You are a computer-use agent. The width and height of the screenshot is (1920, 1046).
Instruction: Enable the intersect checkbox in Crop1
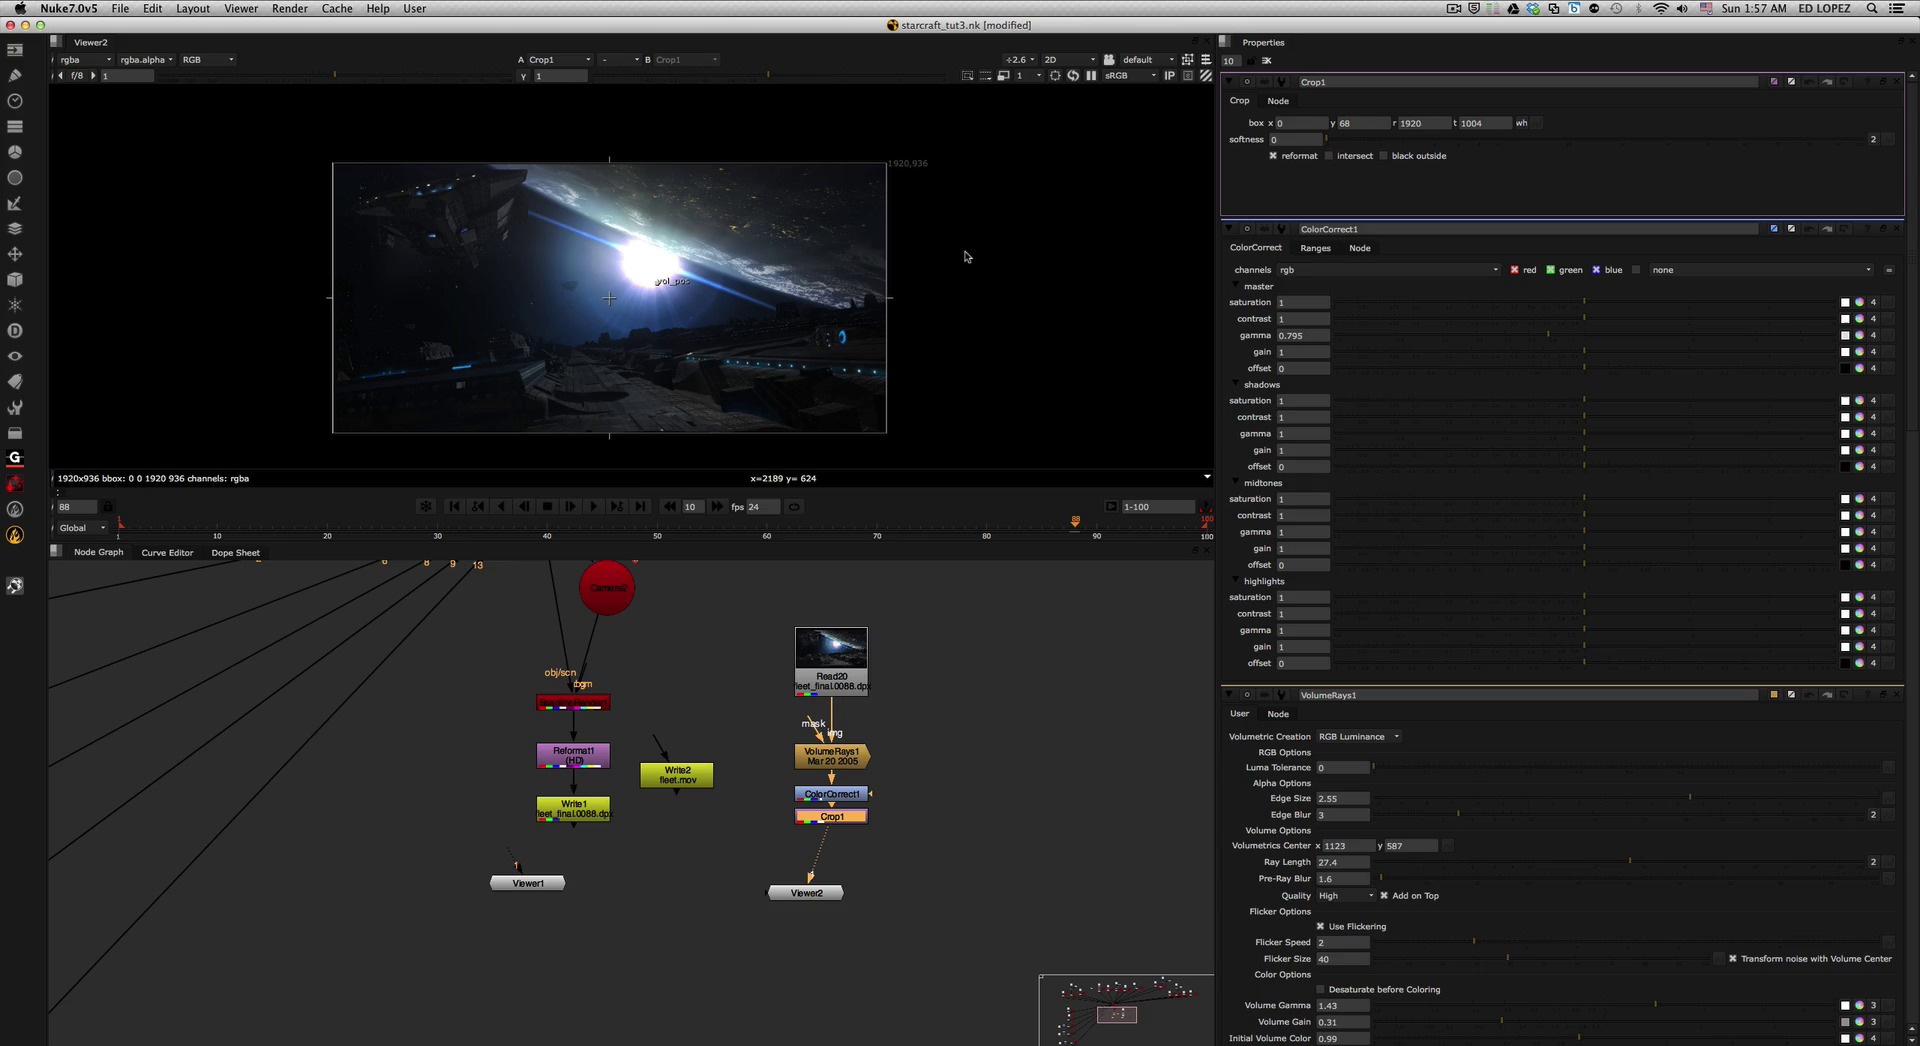(1329, 156)
